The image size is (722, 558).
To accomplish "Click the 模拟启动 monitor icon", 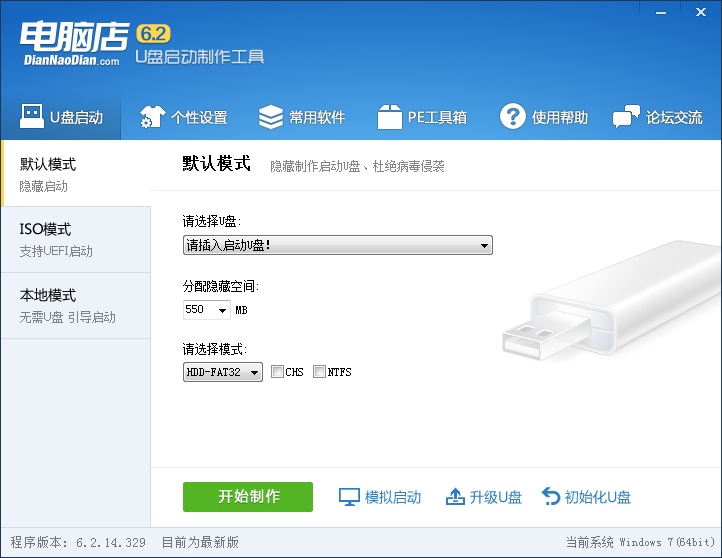I will (x=349, y=497).
